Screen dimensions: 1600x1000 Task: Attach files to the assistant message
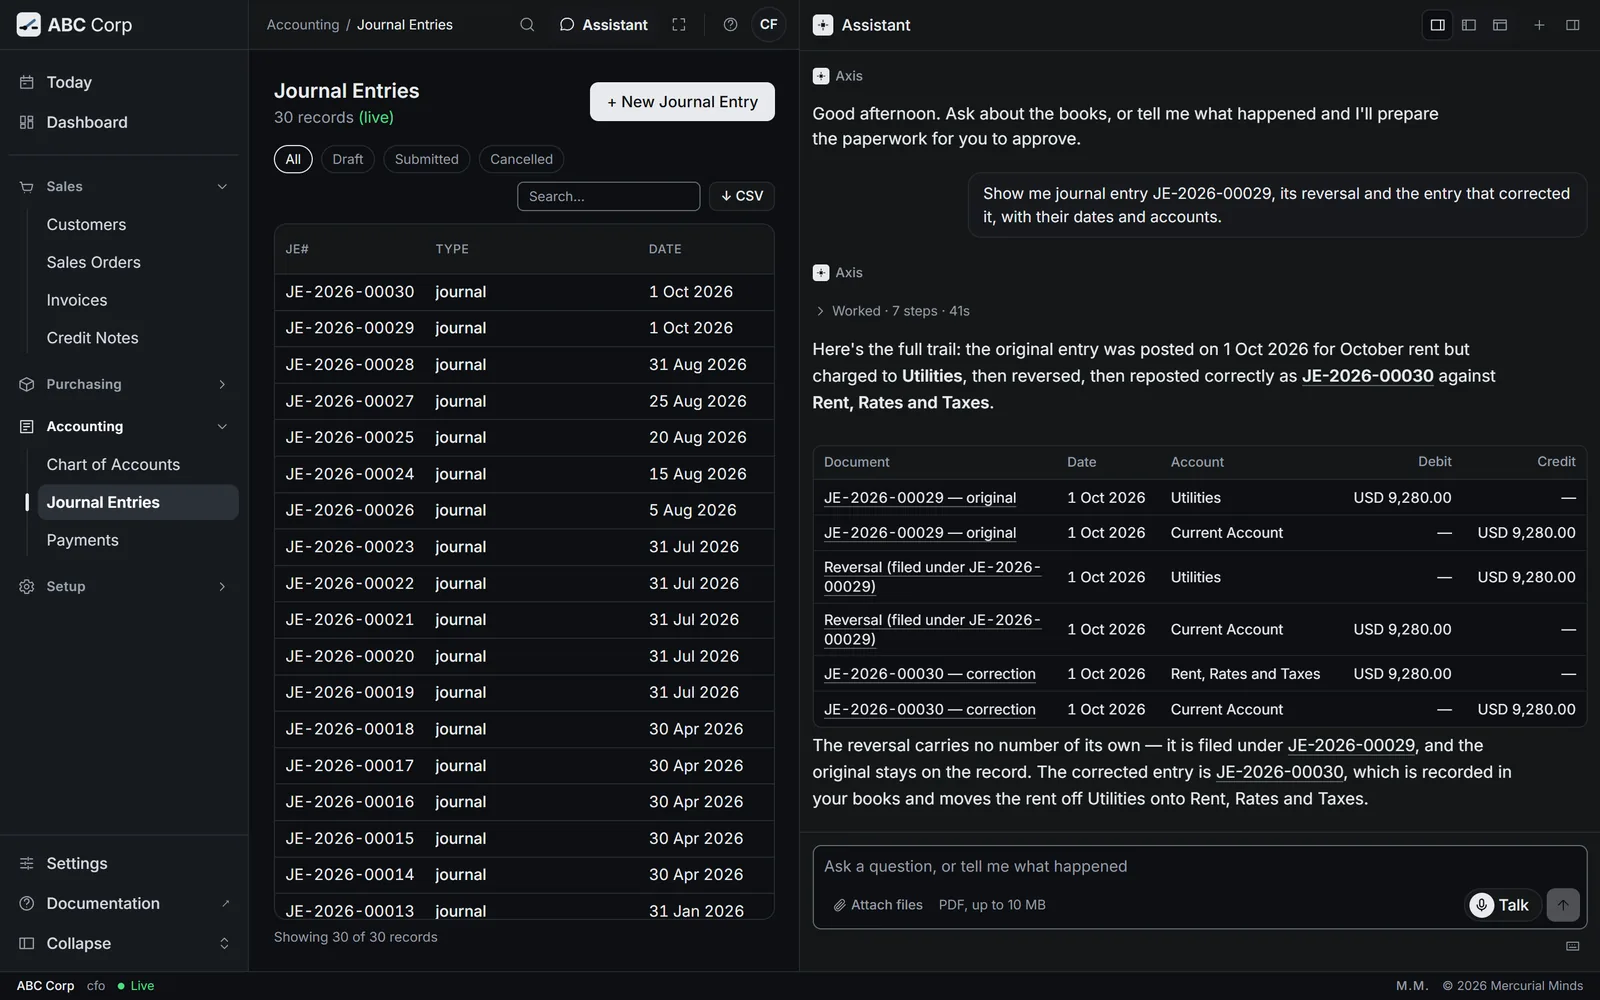point(878,905)
